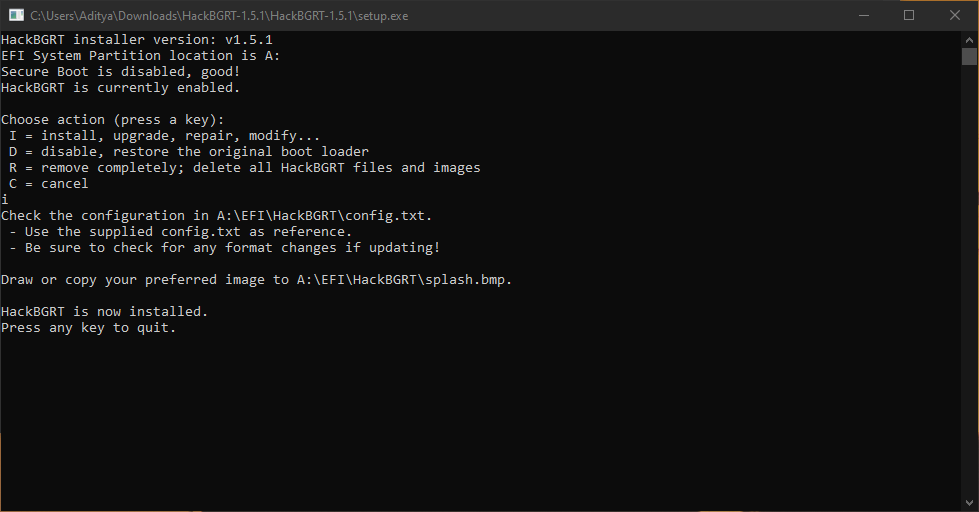Image resolution: width=979 pixels, height=512 pixels.
Task: Click the scrollbar down arrow
Action: tap(969, 503)
